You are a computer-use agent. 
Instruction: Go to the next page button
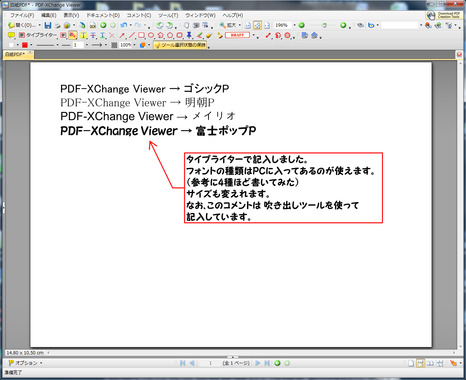point(257,363)
